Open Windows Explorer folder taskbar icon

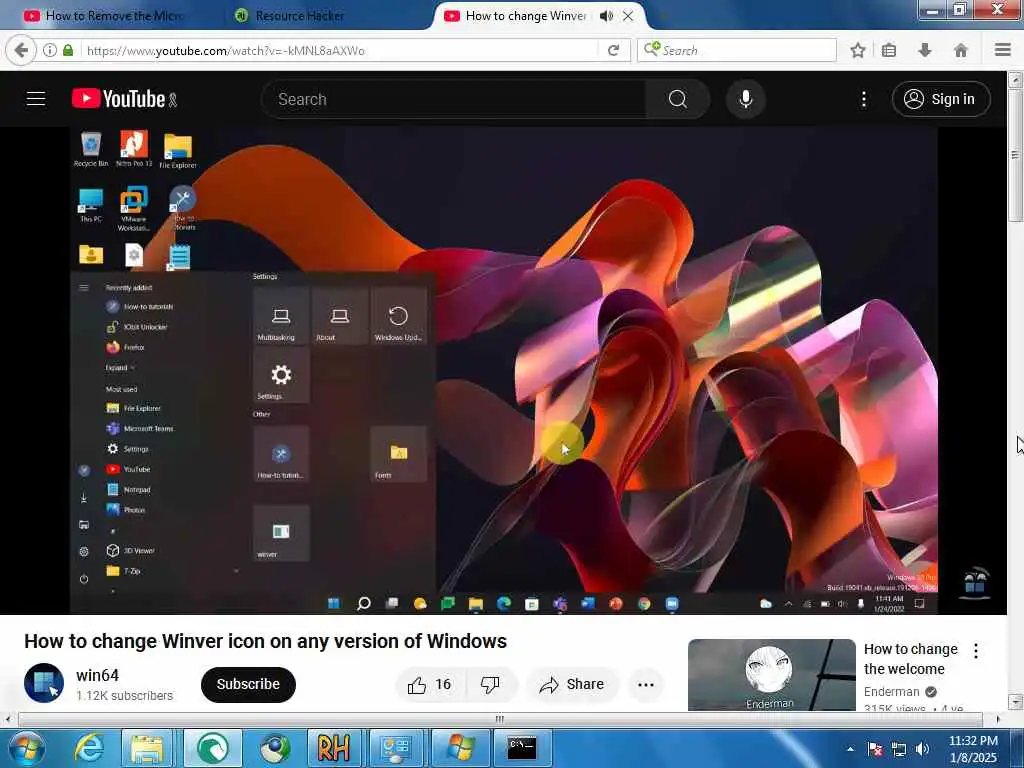click(x=147, y=748)
